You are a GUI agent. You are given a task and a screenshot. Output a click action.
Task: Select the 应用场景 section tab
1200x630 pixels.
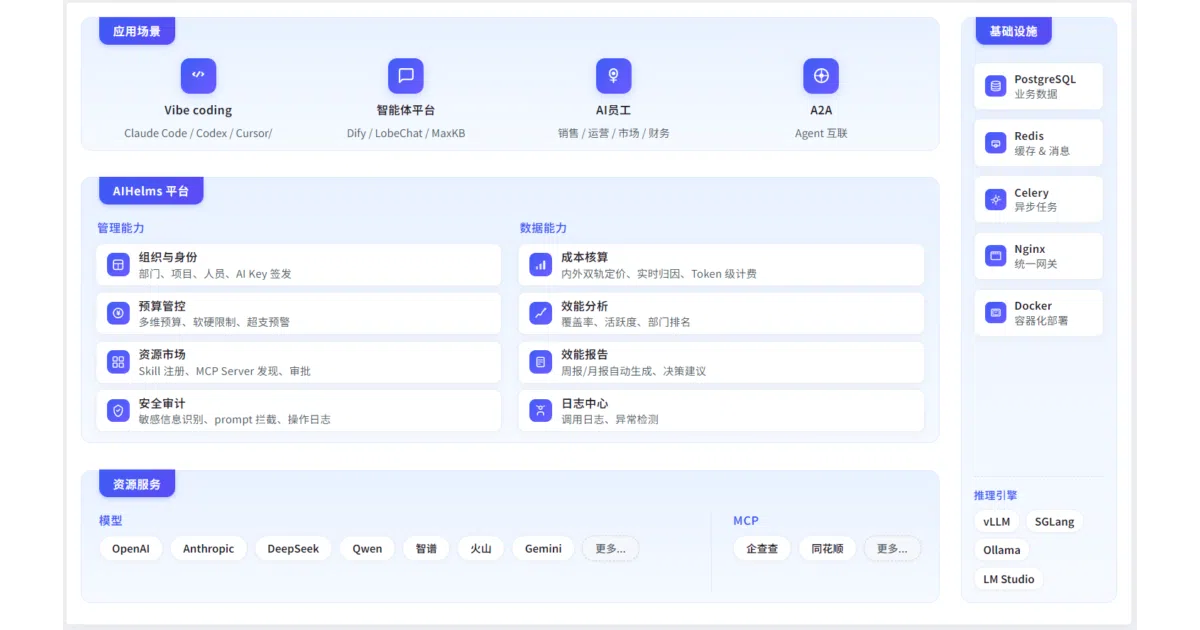point(137,31)
